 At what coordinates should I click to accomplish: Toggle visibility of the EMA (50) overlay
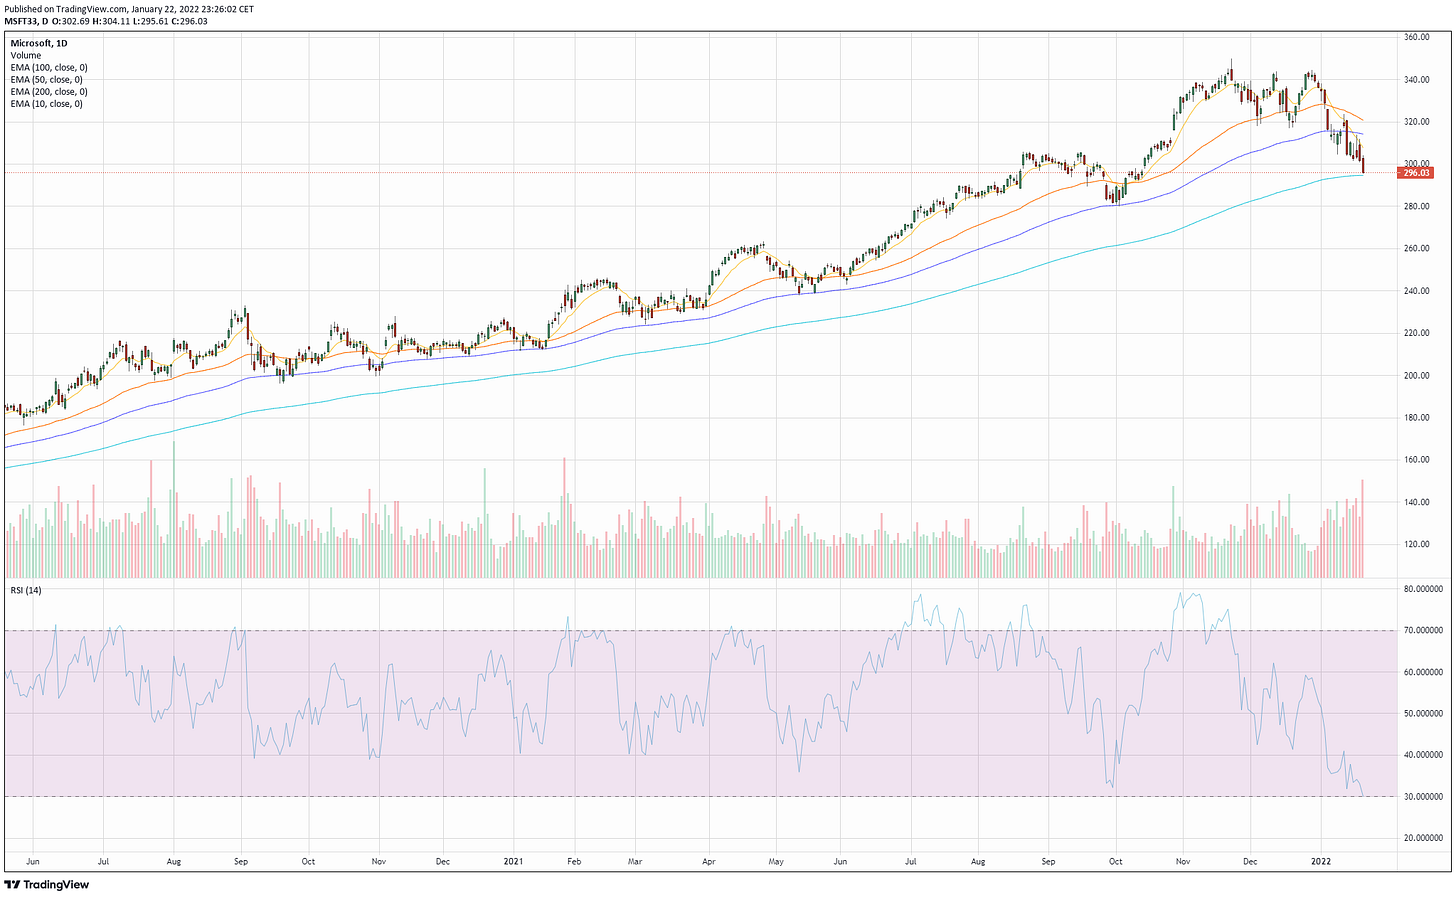[44, 79]
